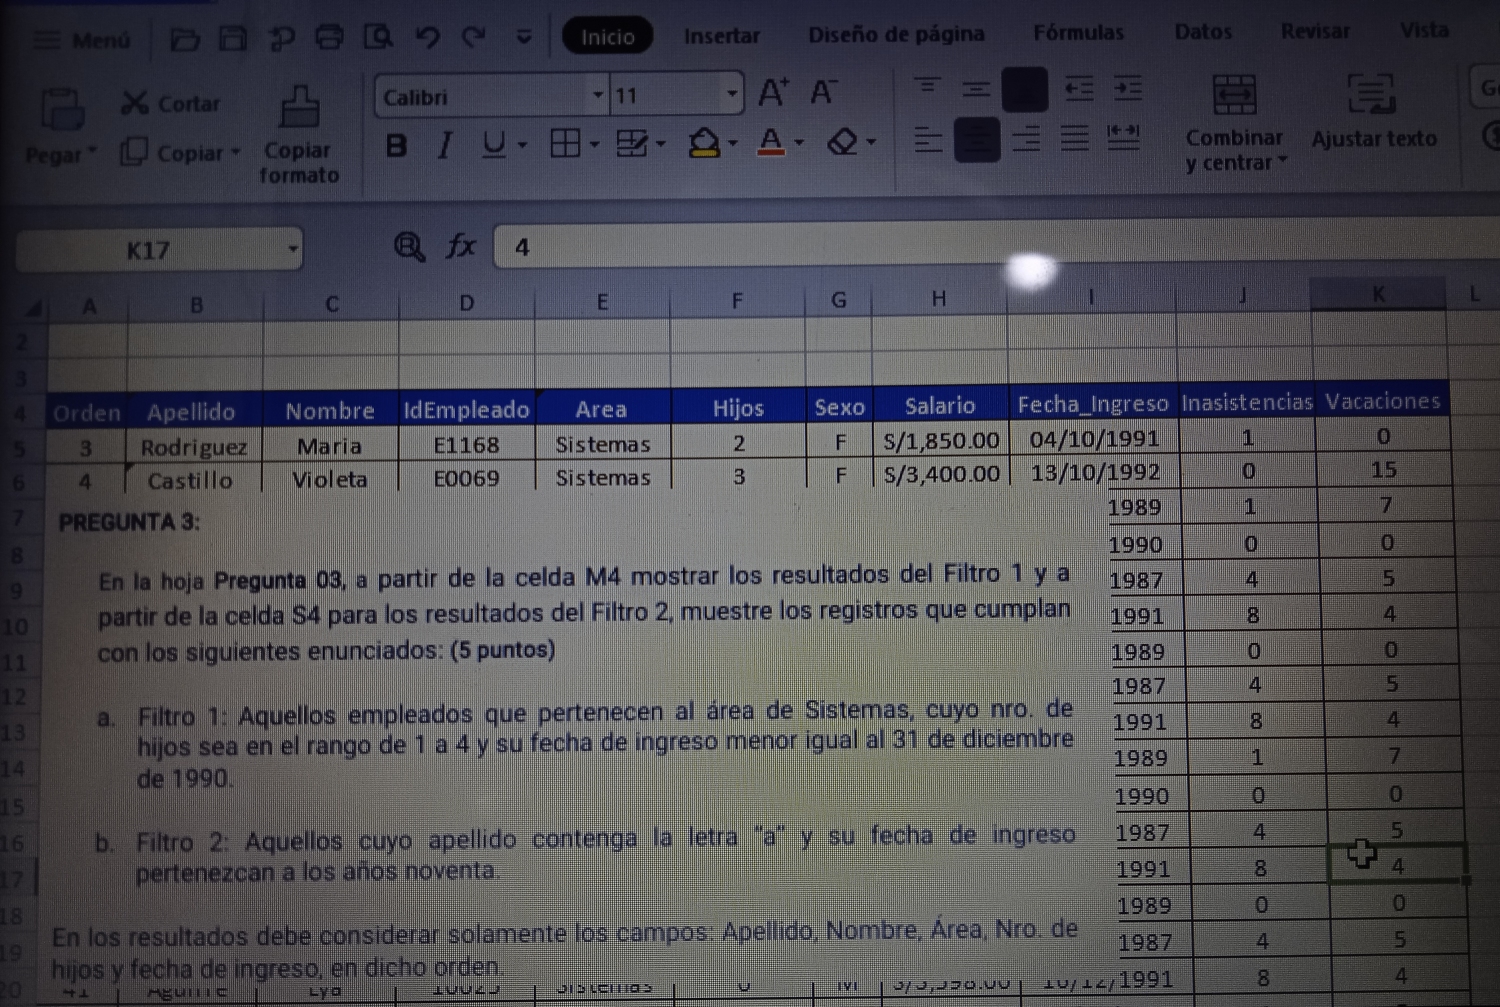Open the Vista tab

tap(1424, 30)
